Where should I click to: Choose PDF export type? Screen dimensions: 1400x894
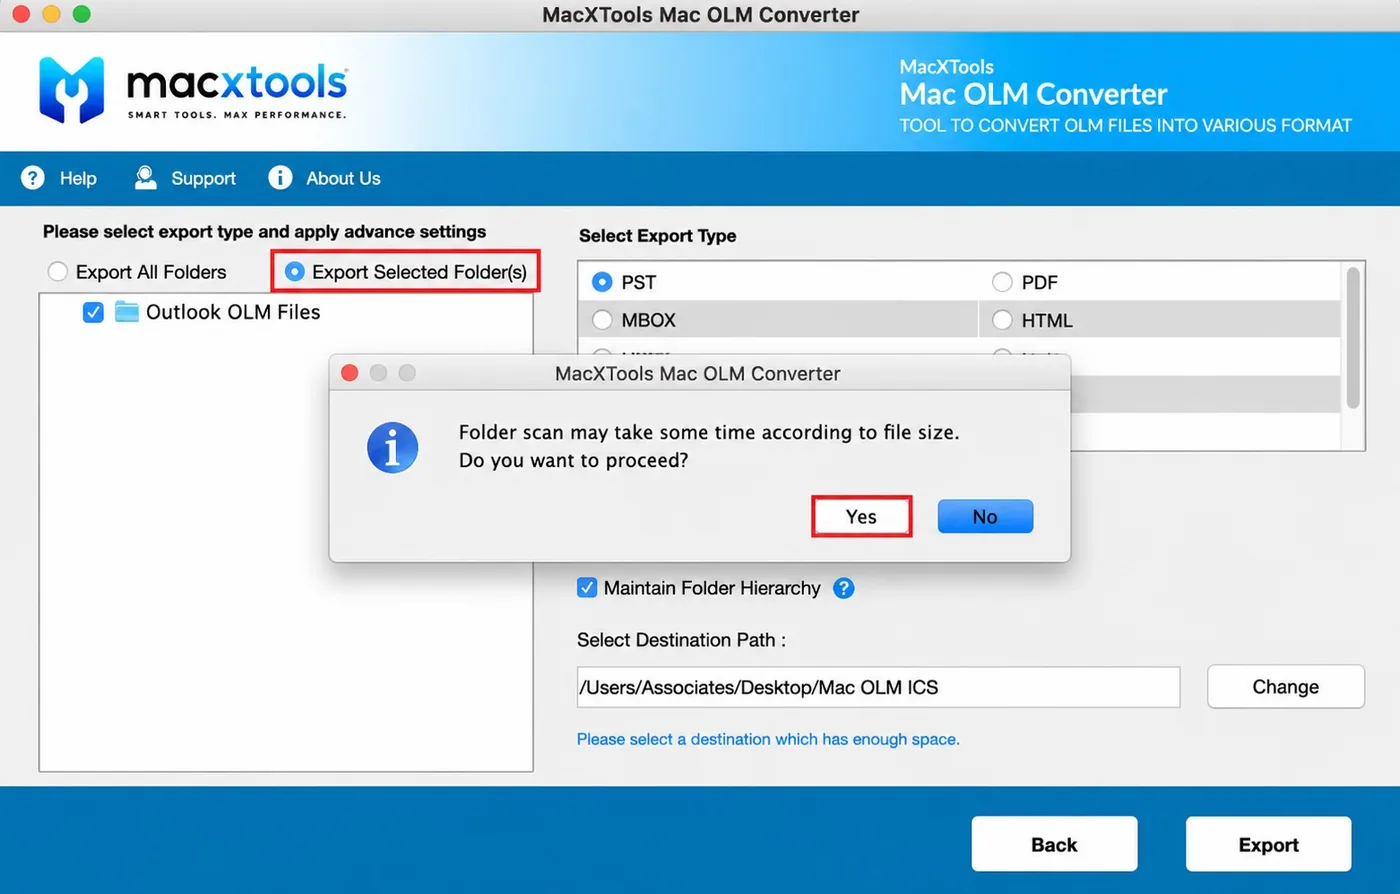coord(1002,282)
